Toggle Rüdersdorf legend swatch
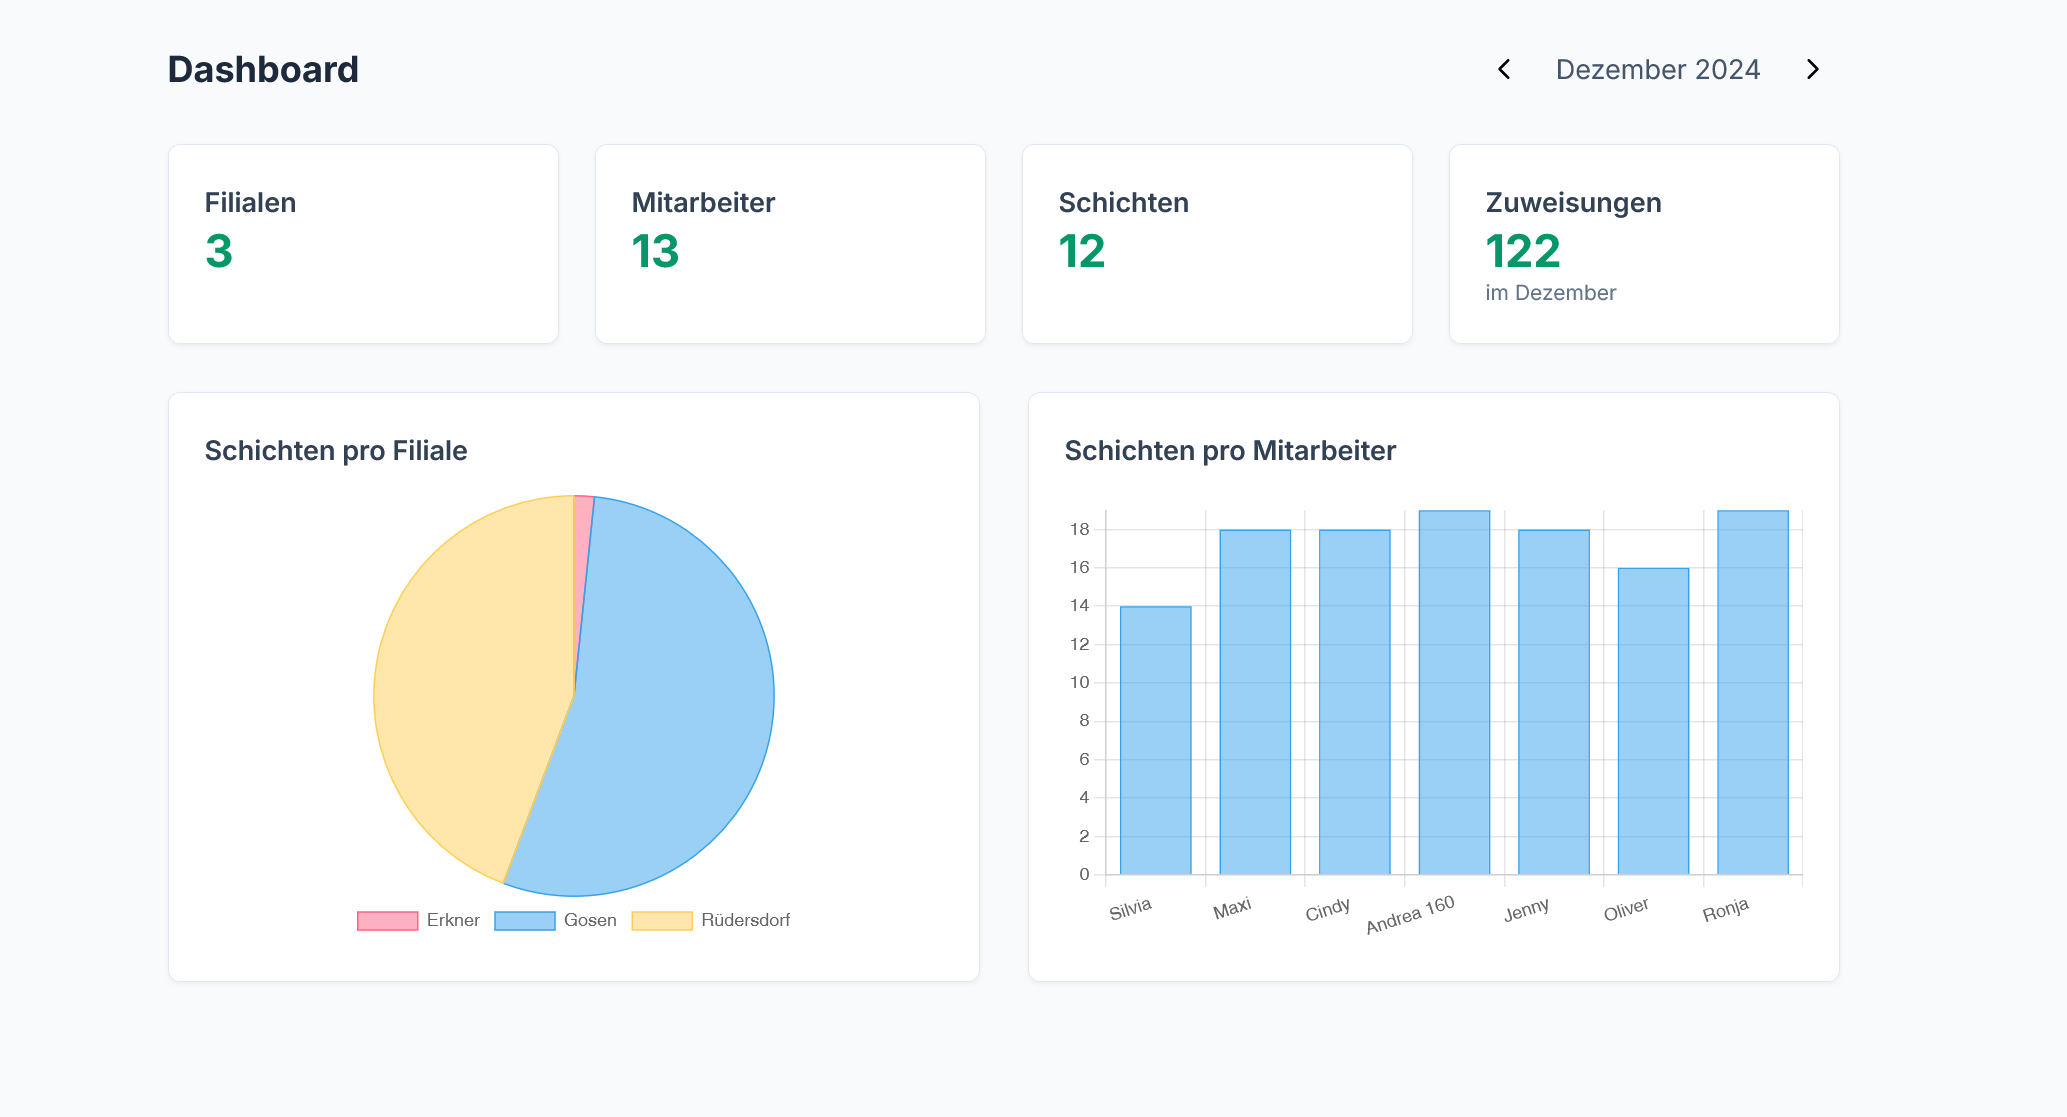This screenshot has height=1117, width=2067. tap(662, 921)
